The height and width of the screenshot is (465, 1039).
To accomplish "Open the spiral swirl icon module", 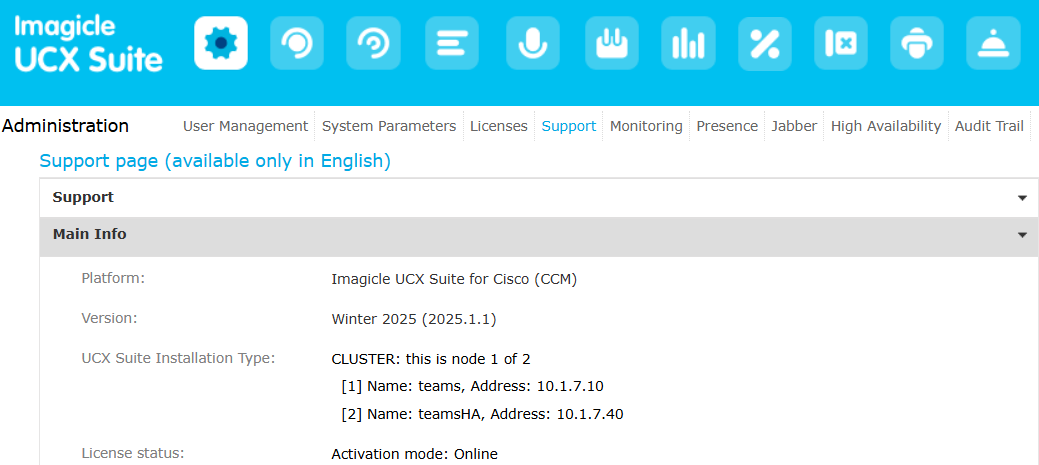I will pos(375,43).
